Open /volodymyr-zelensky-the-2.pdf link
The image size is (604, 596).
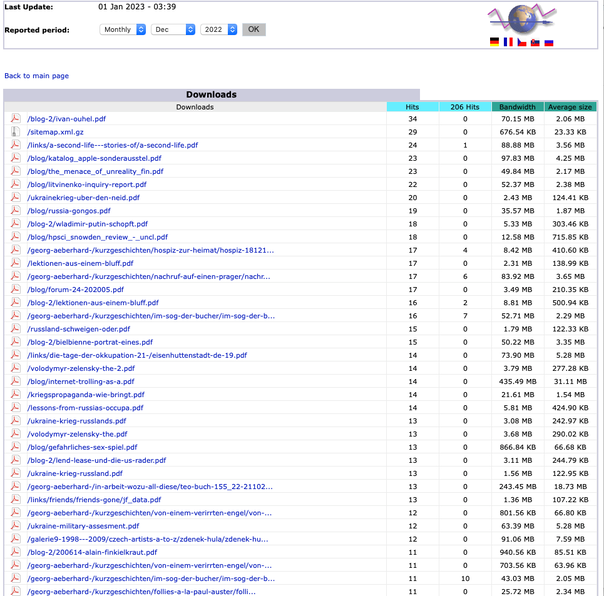pos(81,368)
